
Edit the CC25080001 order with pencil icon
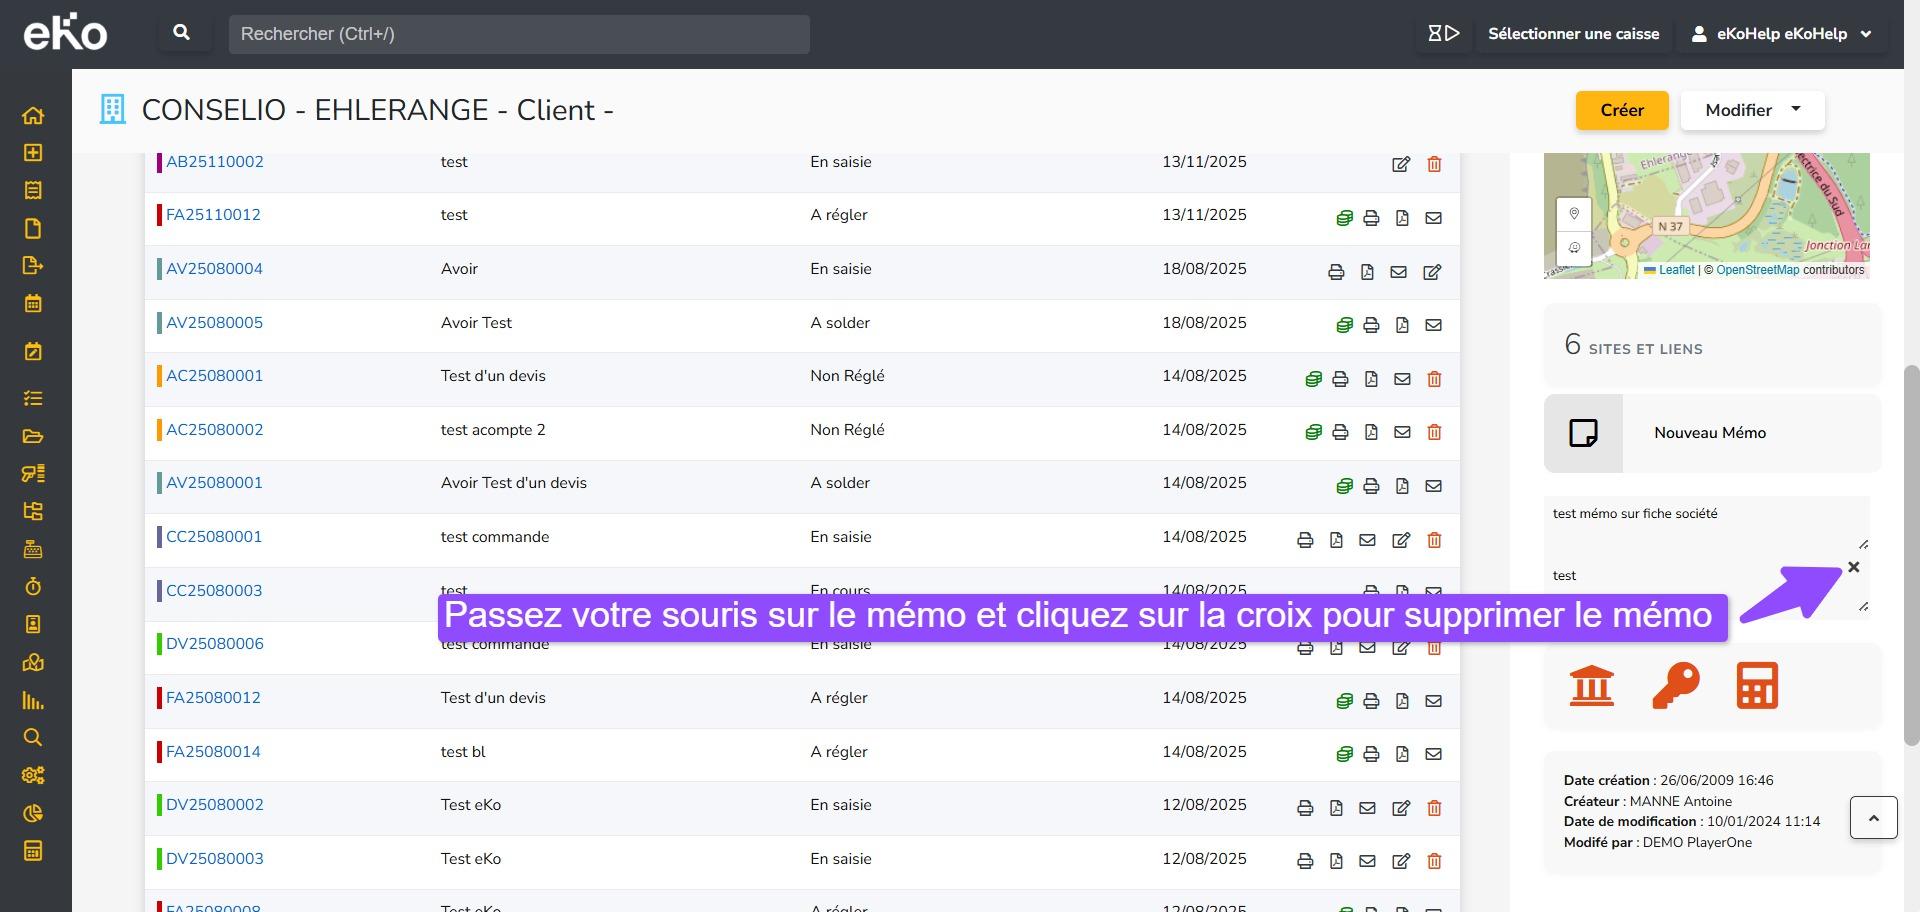pos(1401,540)
